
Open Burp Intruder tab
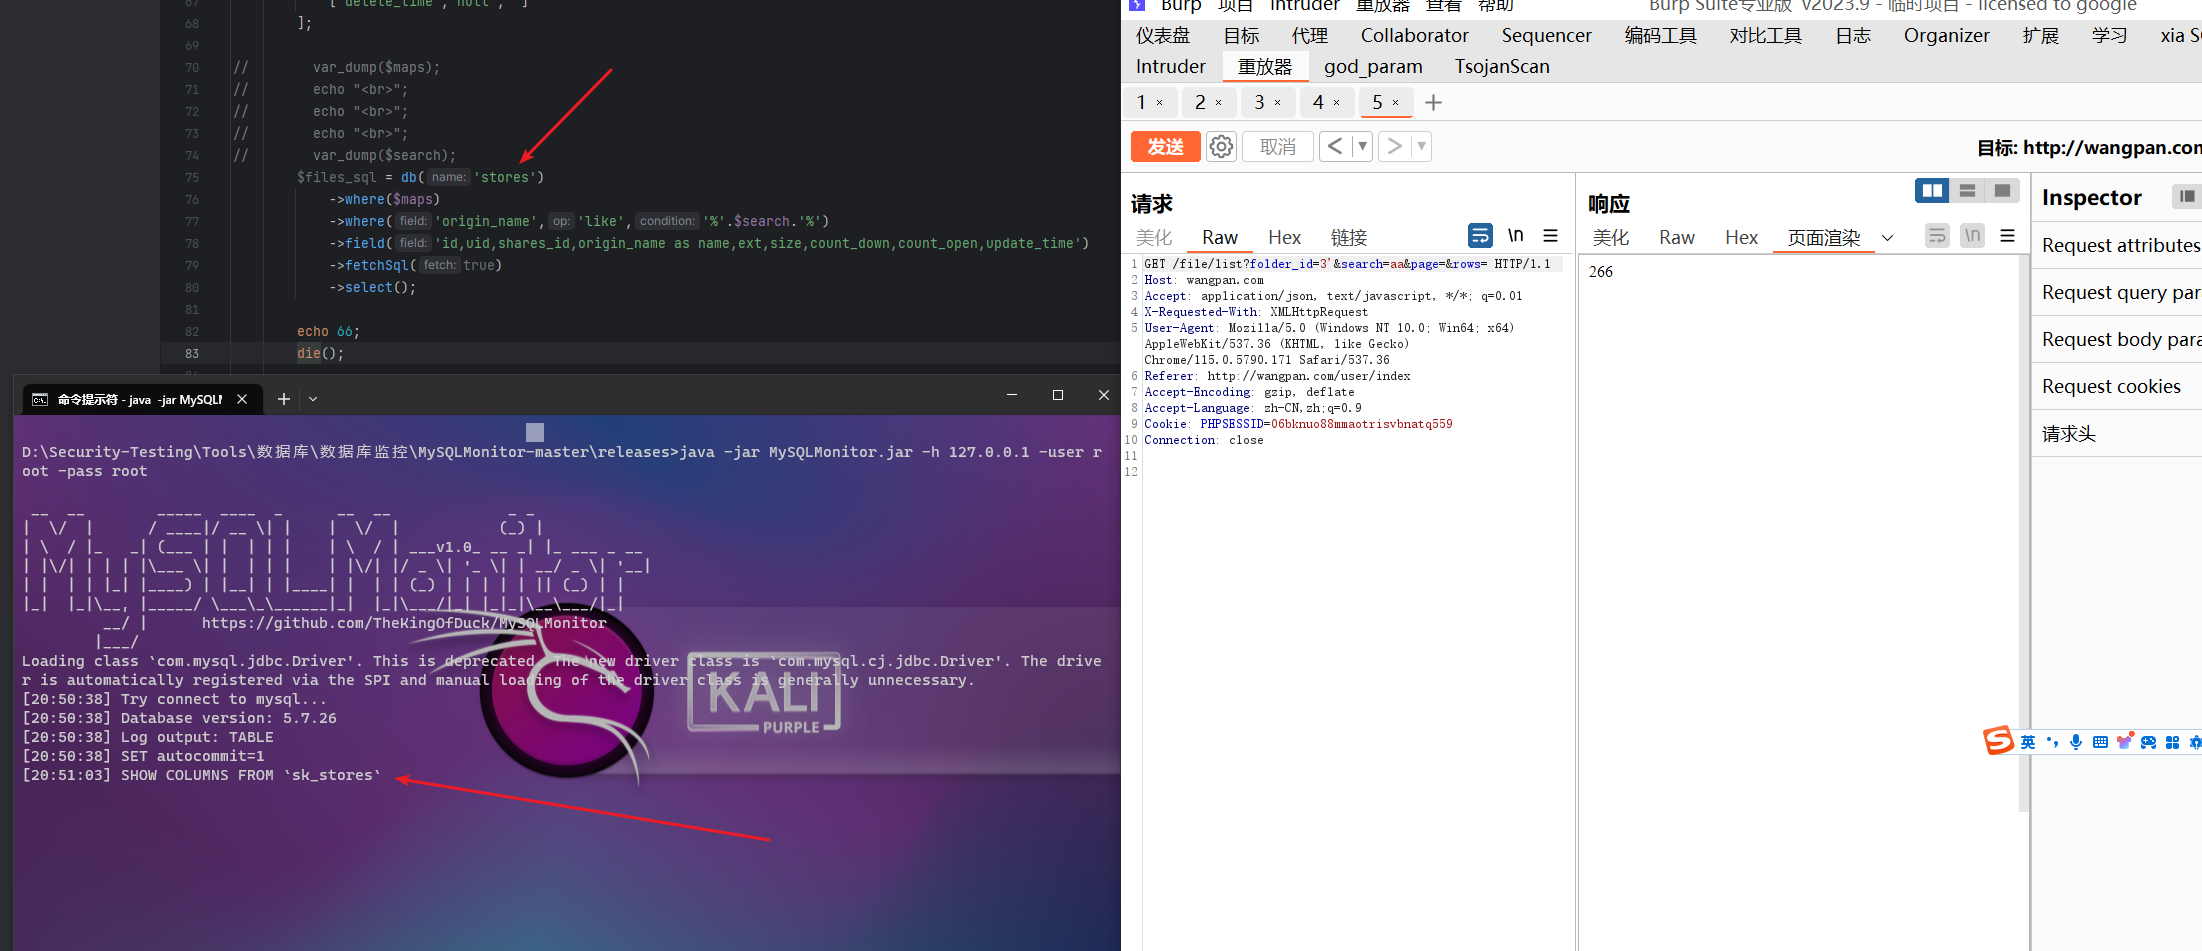pyautogui.click(x=1170, y=67)
